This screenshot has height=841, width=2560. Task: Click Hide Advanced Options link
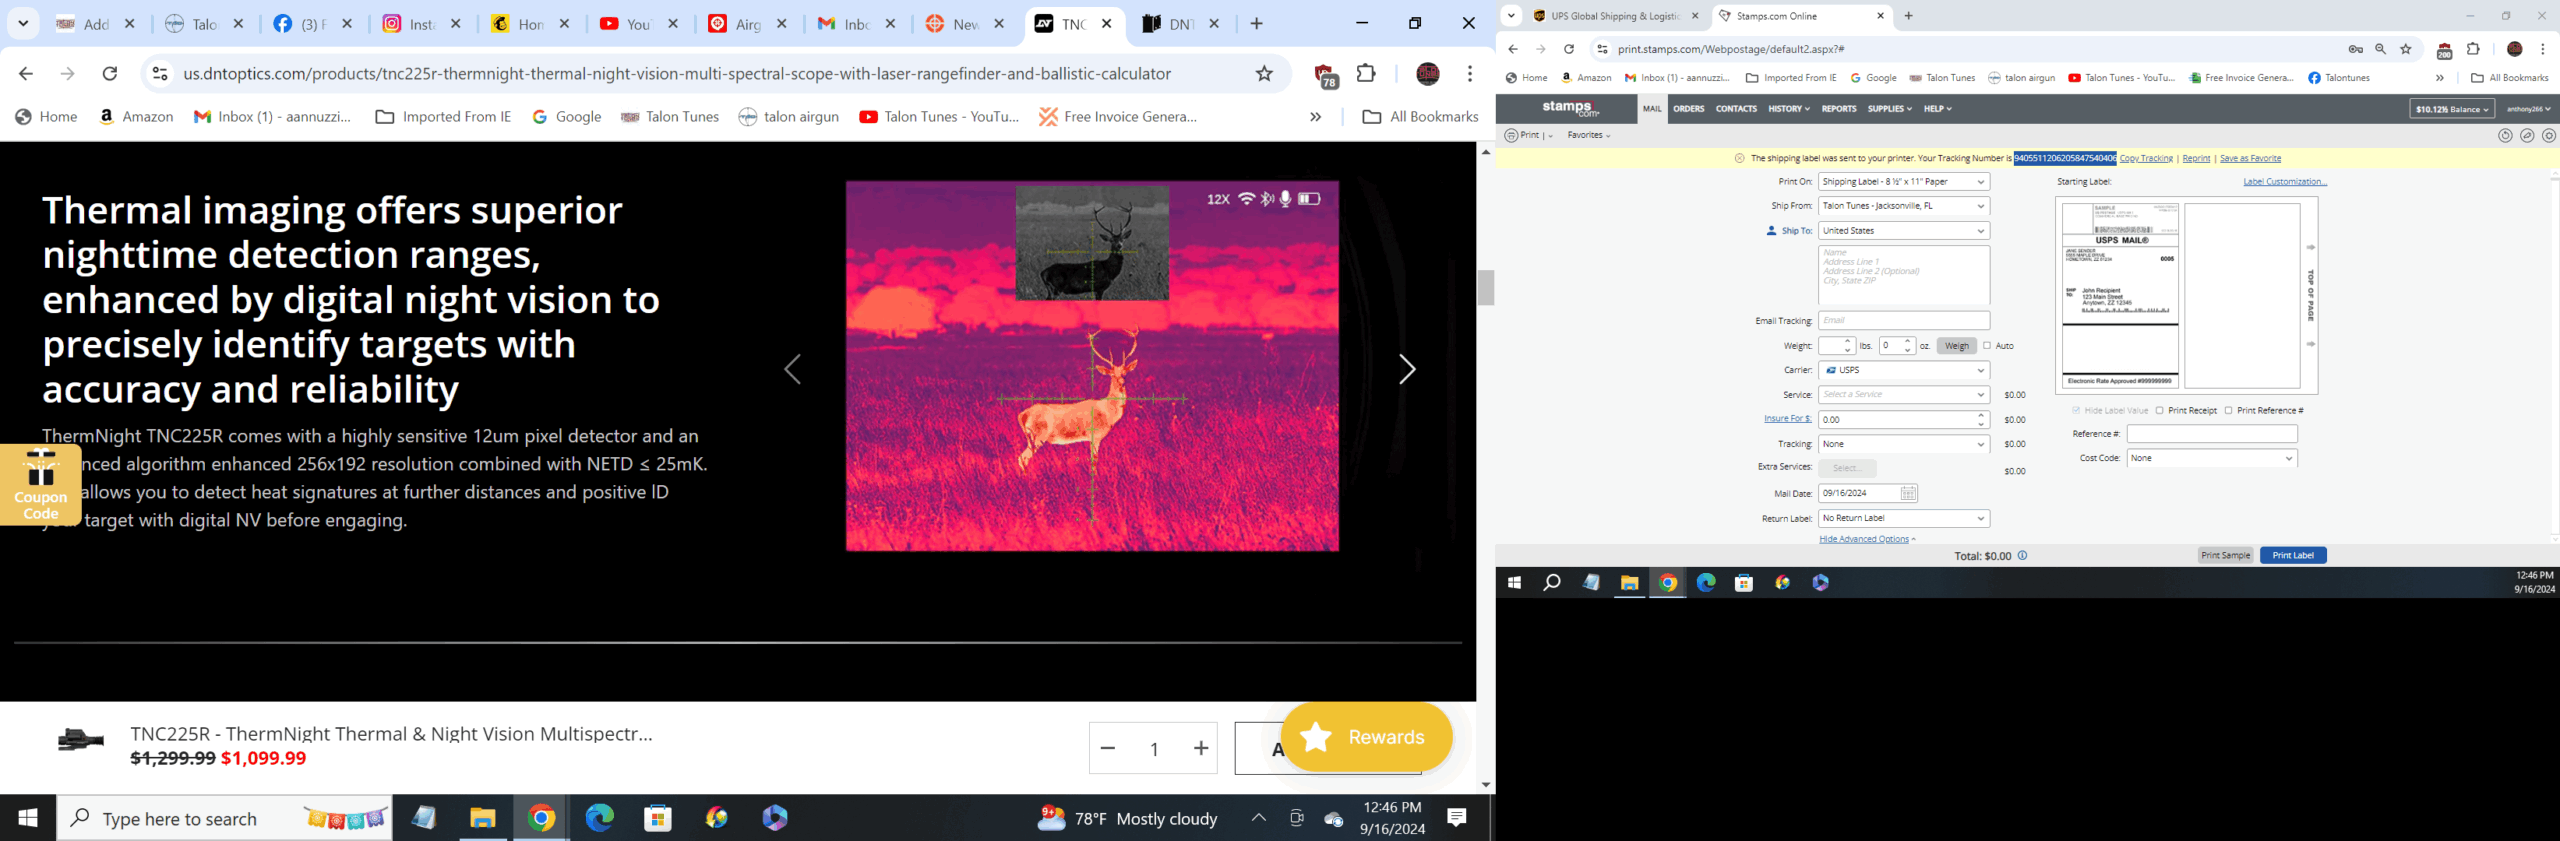pyautogui.click(x=1864, y=540)
